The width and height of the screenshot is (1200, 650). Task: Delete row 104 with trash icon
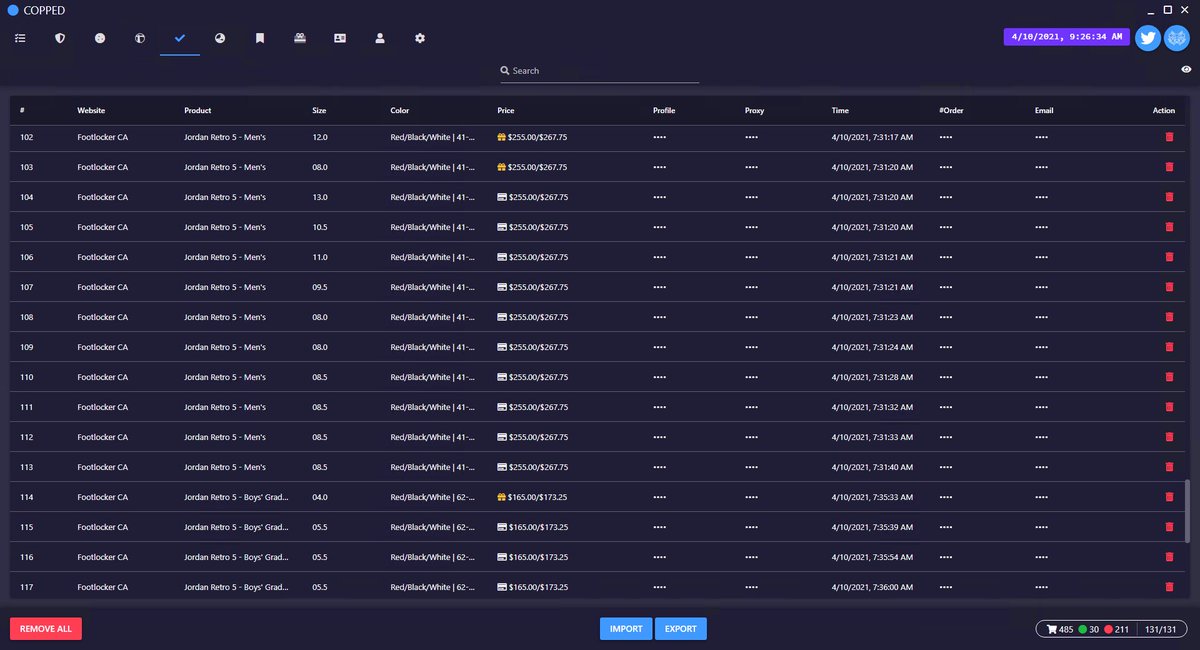point(1169,197)
